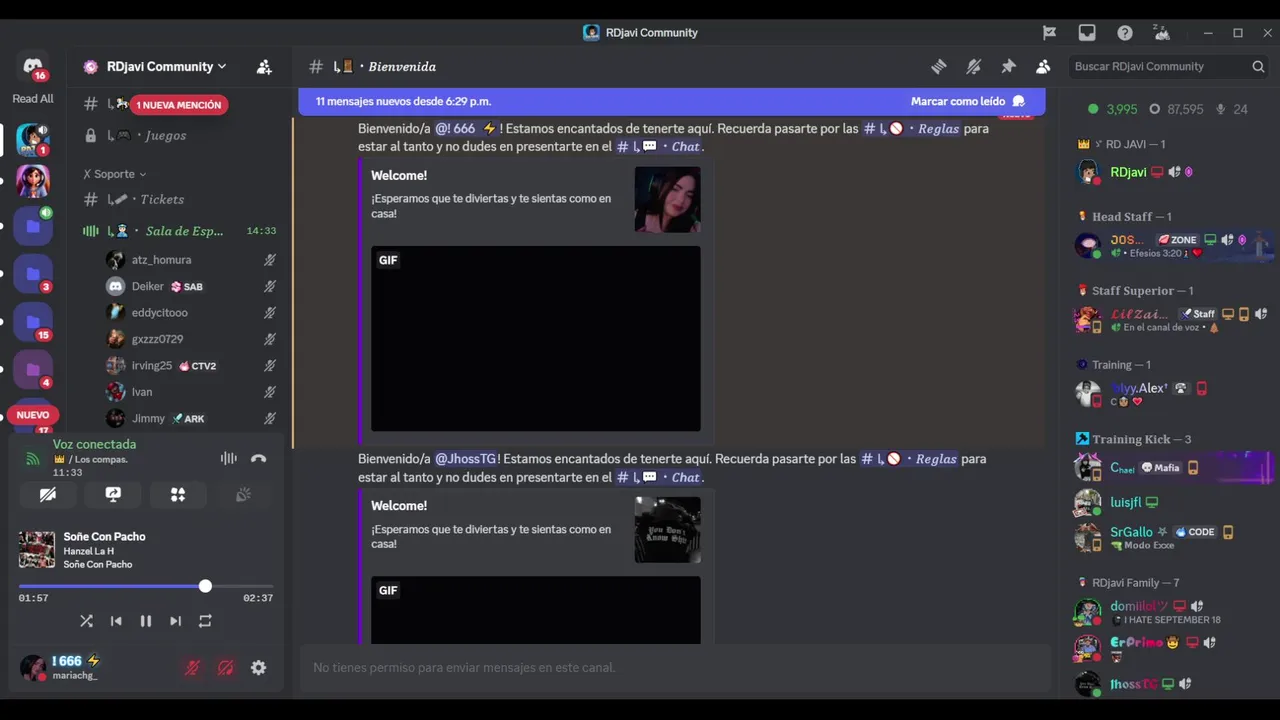The image size is (1280, 720).
Task: Click Read All under the home icon
Action: (x=33, y=99)
